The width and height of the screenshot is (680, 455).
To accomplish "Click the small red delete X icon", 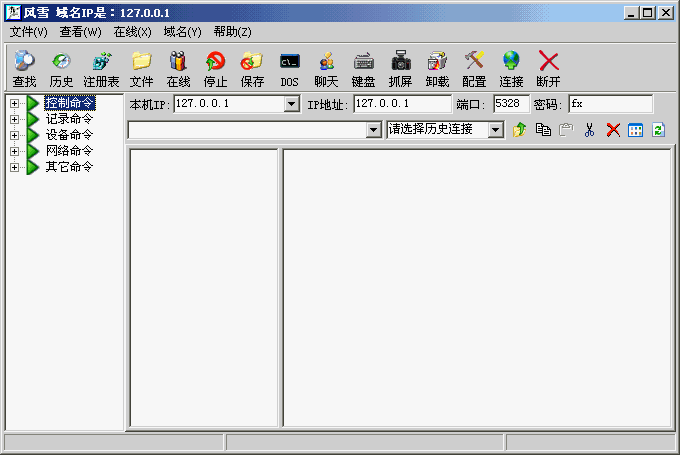I will (x=613, y=130).
